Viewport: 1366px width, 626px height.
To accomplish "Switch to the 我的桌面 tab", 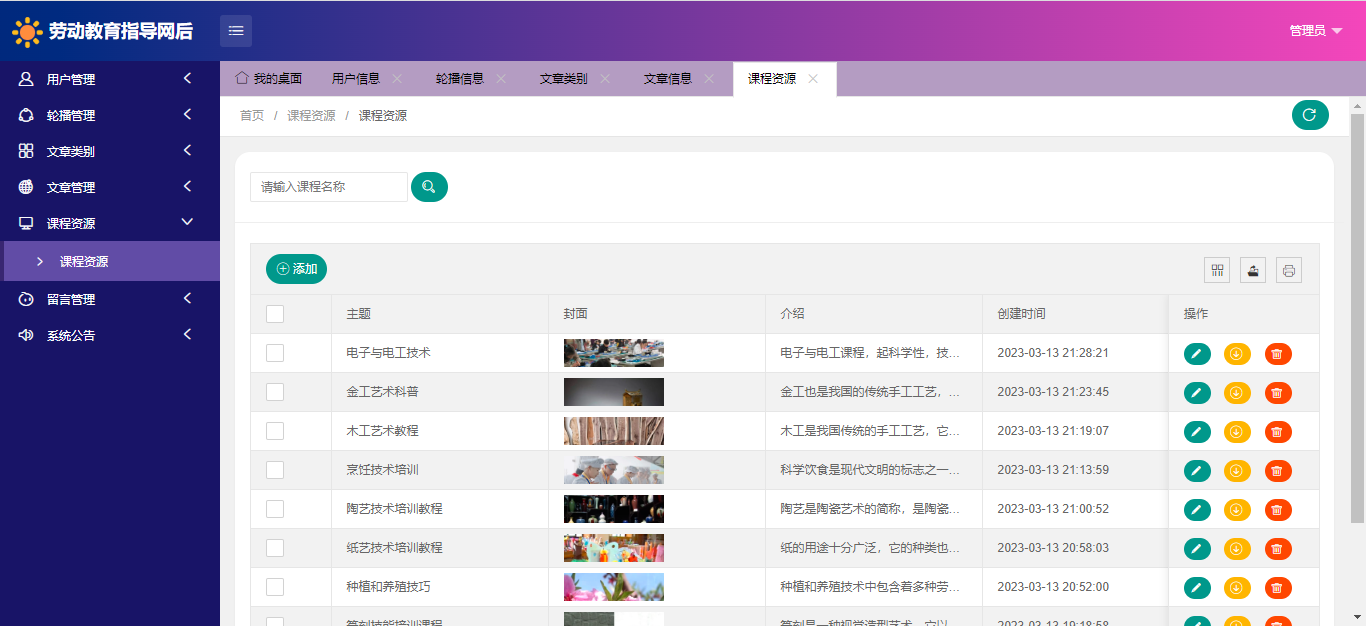I will click(268, 79).
